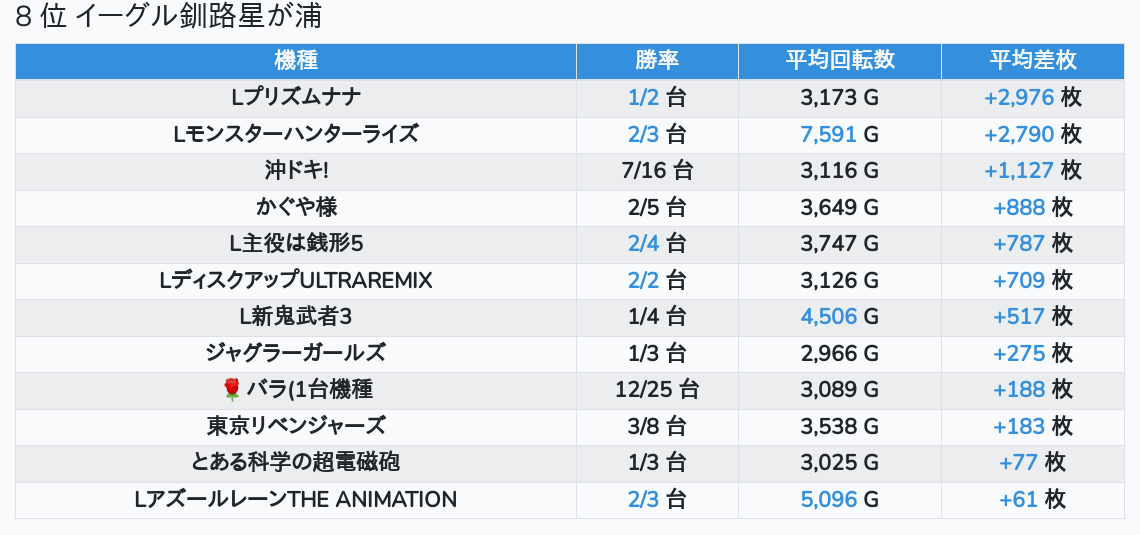Click the 勝率 column header
The width and height of the screenshot is (1140, 535).
[x=657, y=60]
